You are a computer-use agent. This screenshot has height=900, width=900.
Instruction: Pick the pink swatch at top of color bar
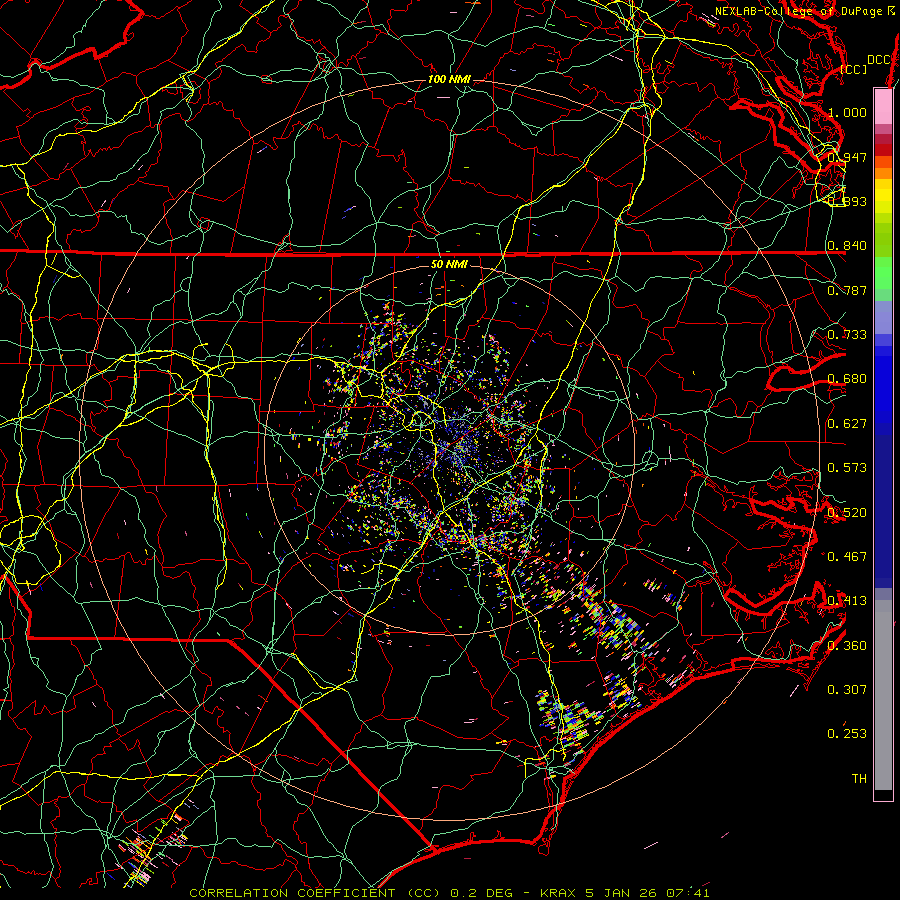pyautogui.click(x=883, y=106)
